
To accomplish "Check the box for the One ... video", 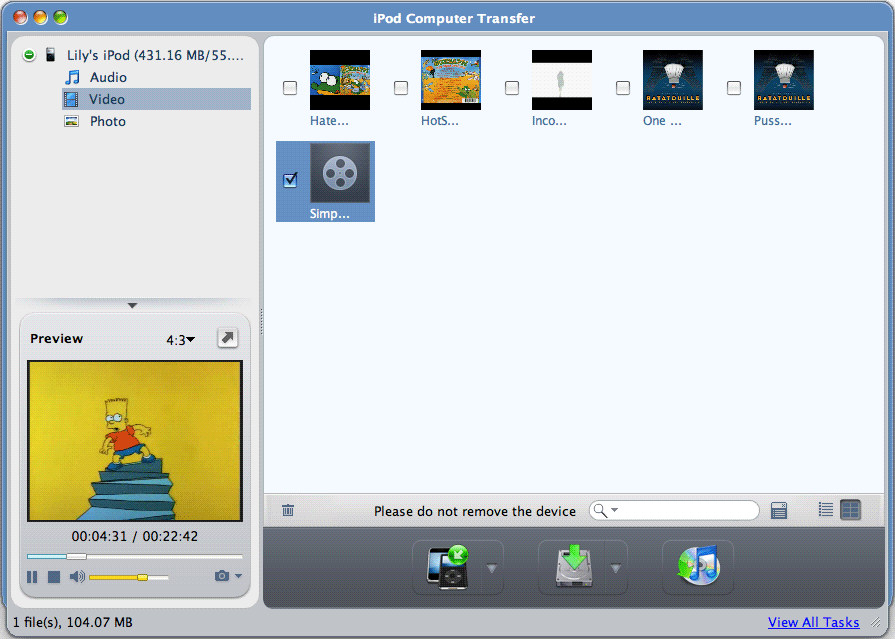I will click(623, 87).
